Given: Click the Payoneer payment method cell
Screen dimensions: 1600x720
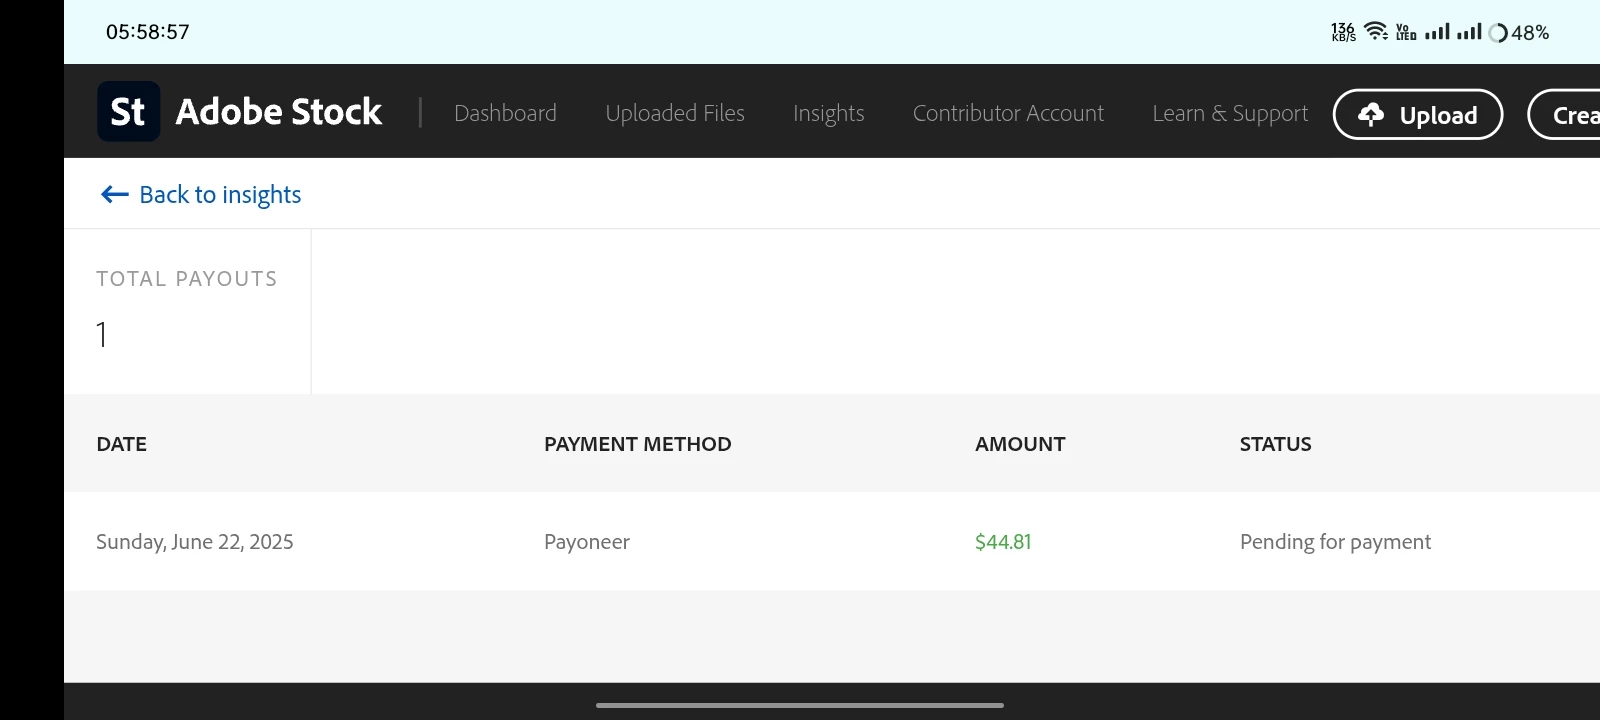Looking at the screenshot, I should (x=587, y=542).
